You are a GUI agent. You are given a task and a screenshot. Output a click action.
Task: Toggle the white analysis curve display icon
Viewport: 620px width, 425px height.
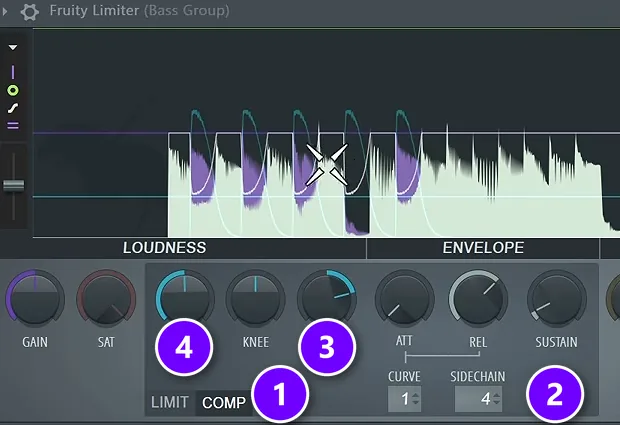13,108
